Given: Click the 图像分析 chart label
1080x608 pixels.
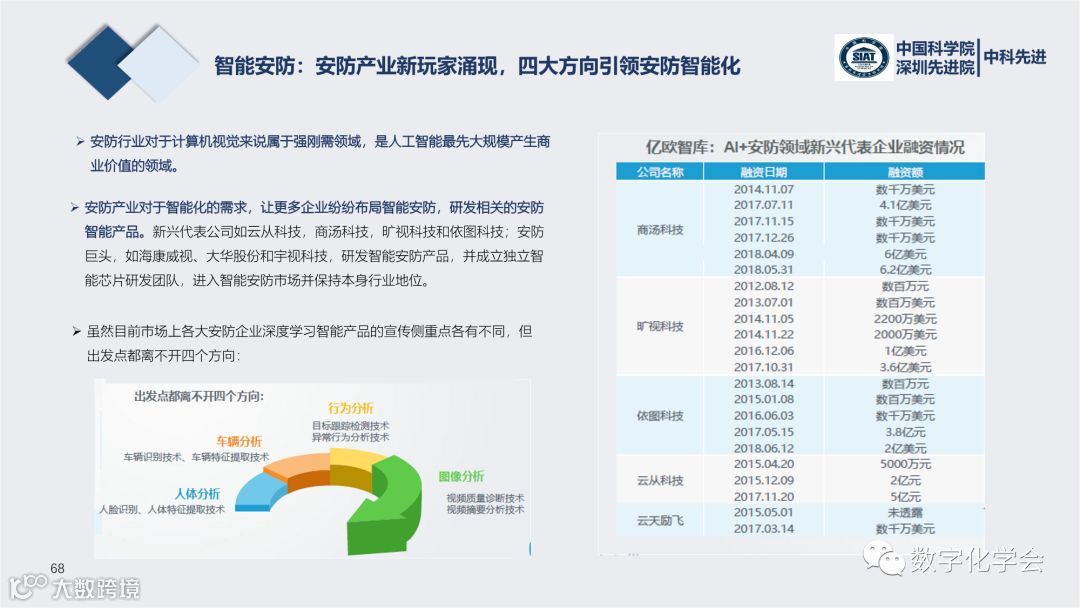Looking at the screenshot, I should tap(461, 476).
